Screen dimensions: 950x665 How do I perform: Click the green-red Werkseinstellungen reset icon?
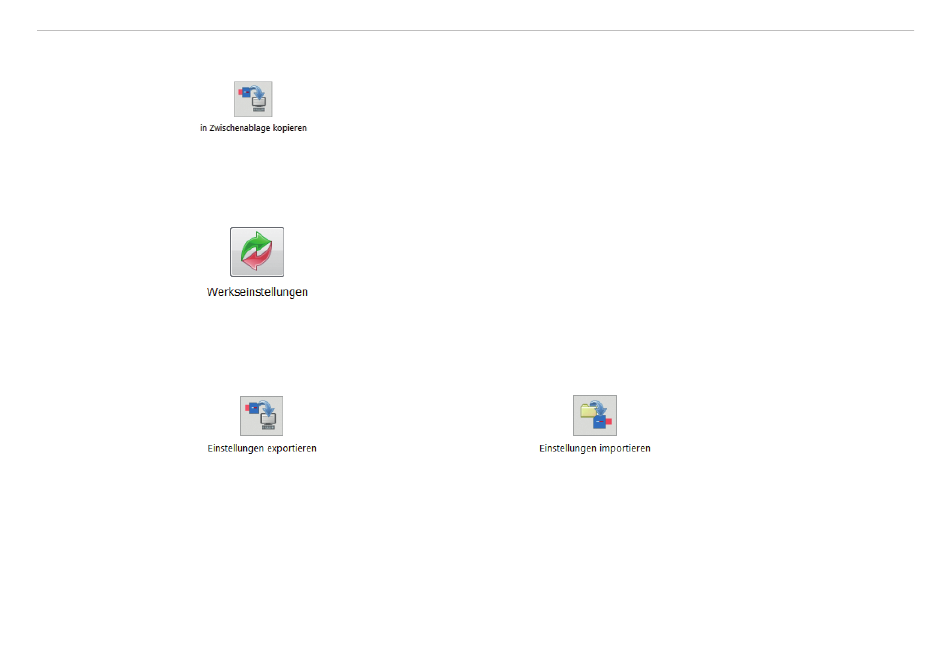click(257, 252)
